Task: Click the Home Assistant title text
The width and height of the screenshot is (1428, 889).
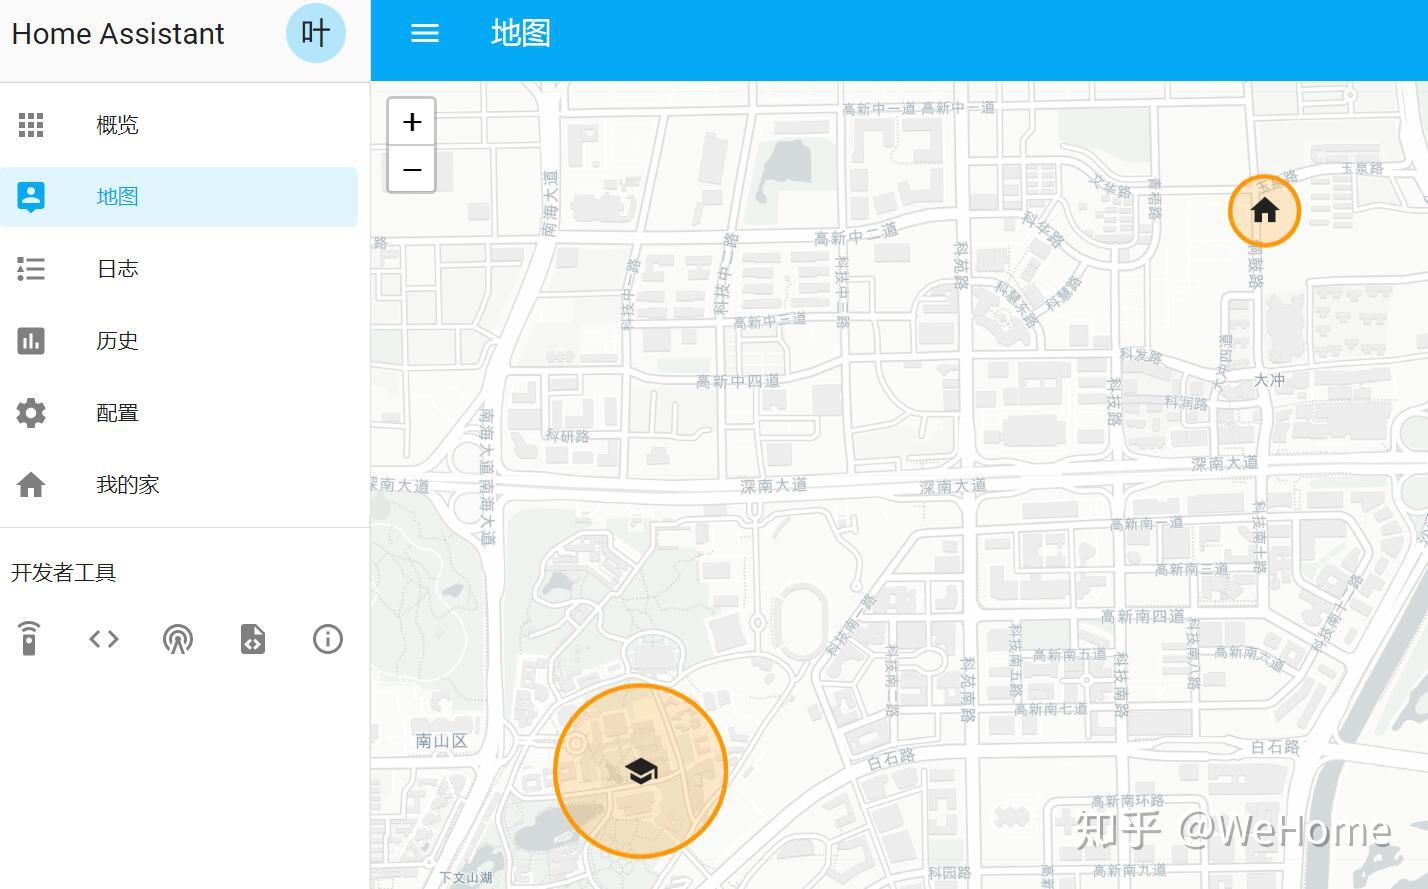Action: [x=117, y=33]
